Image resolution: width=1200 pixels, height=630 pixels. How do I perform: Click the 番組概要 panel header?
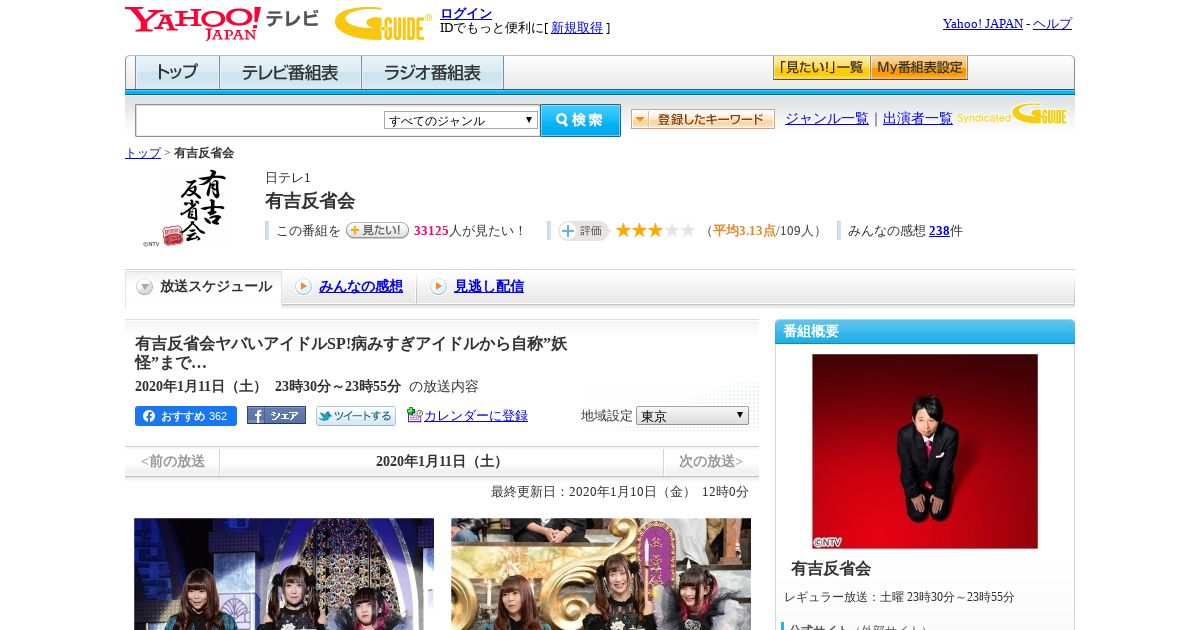point(925,332)
